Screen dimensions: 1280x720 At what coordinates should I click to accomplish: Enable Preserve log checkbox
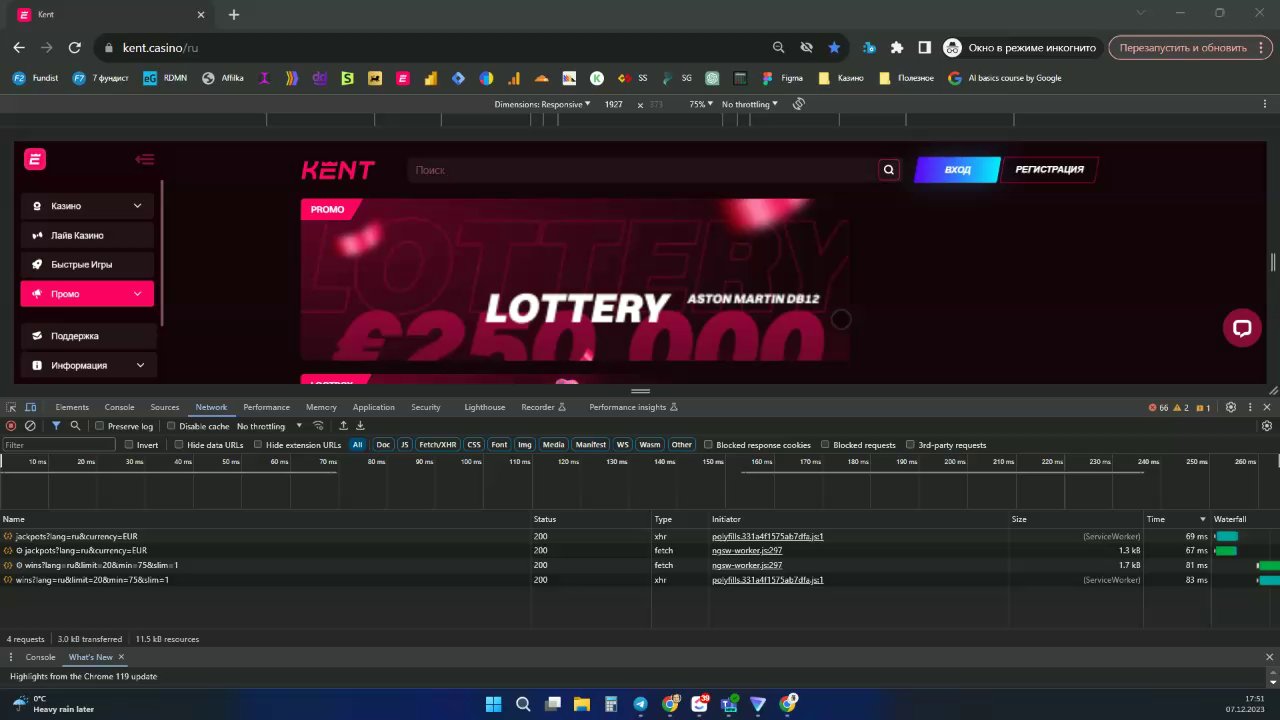(x=100, y=426)
